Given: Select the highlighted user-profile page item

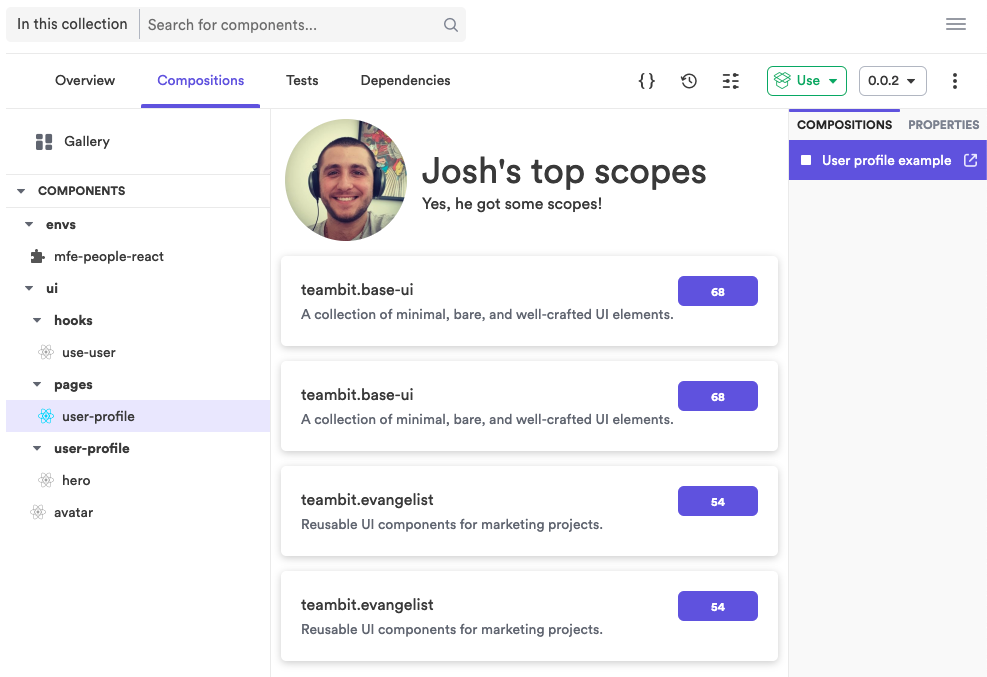Looking at the screenshot, I should click(x=138, y=416).
